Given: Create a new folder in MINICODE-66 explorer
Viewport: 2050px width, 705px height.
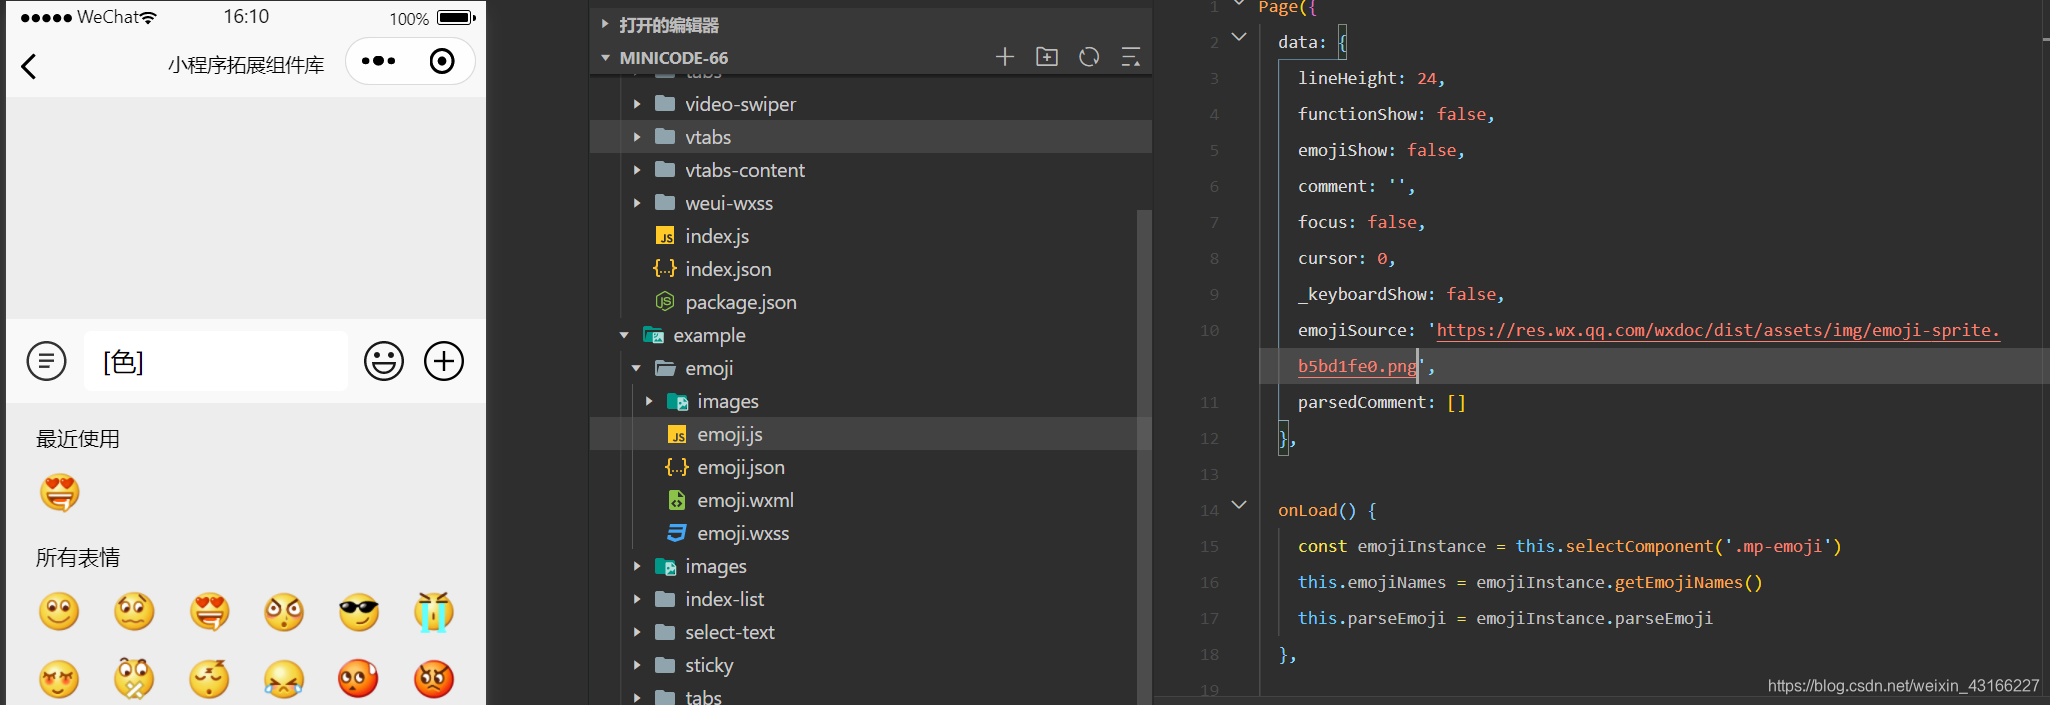Looking at the screenshot, I should click(x=1047, y=57).
